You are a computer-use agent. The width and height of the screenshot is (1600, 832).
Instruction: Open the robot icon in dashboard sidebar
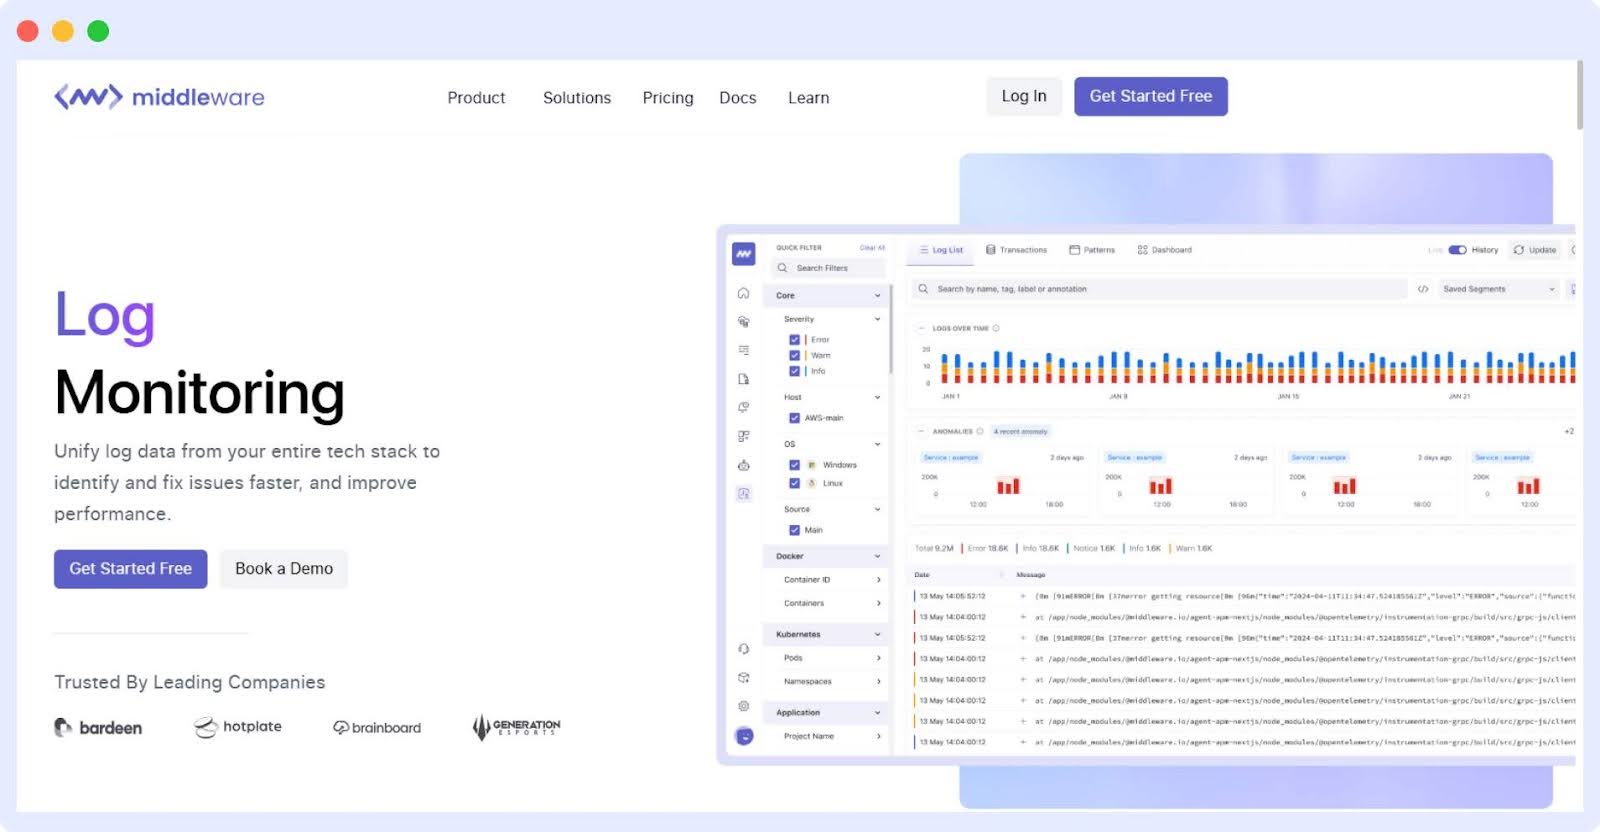tap(743, 465)
